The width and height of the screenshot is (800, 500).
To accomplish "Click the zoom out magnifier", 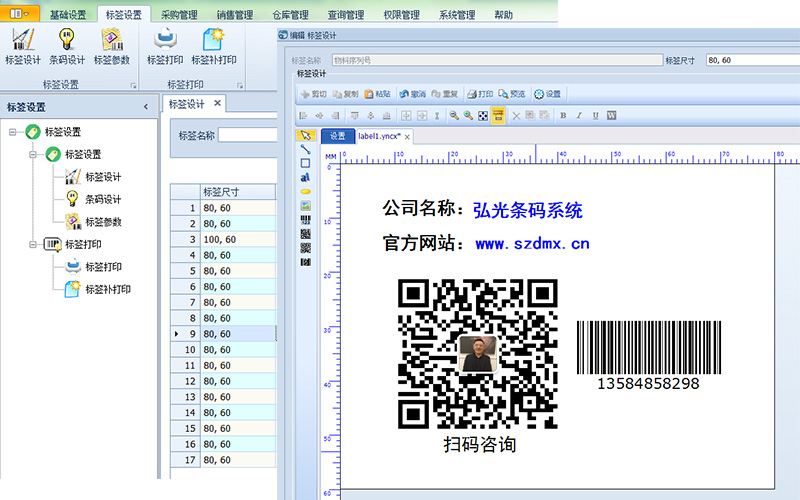I will 454,116.
